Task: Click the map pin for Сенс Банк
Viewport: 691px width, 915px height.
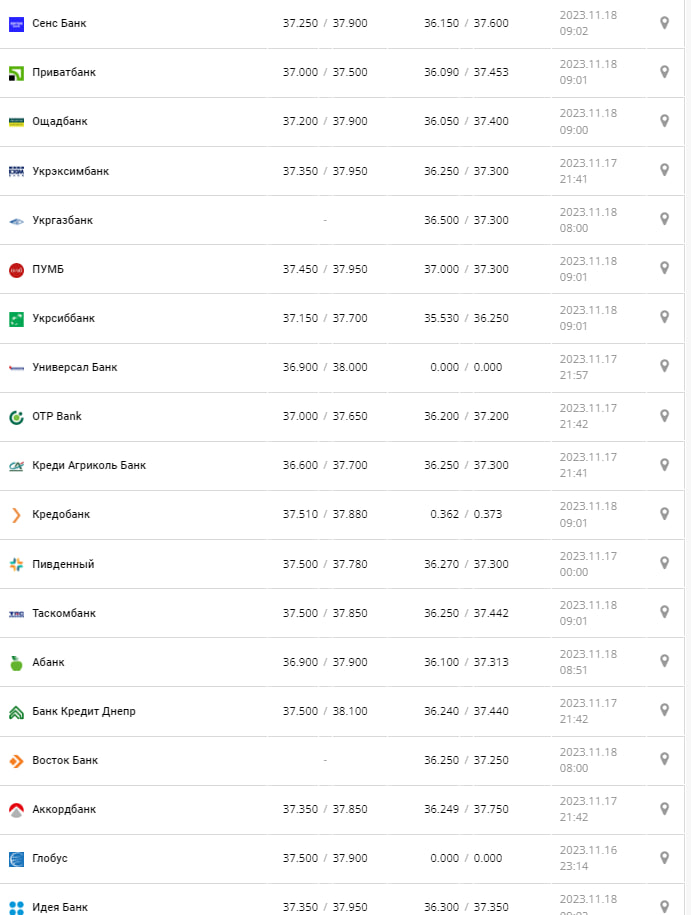Action: pyautogui.click(x=664, y=23)
